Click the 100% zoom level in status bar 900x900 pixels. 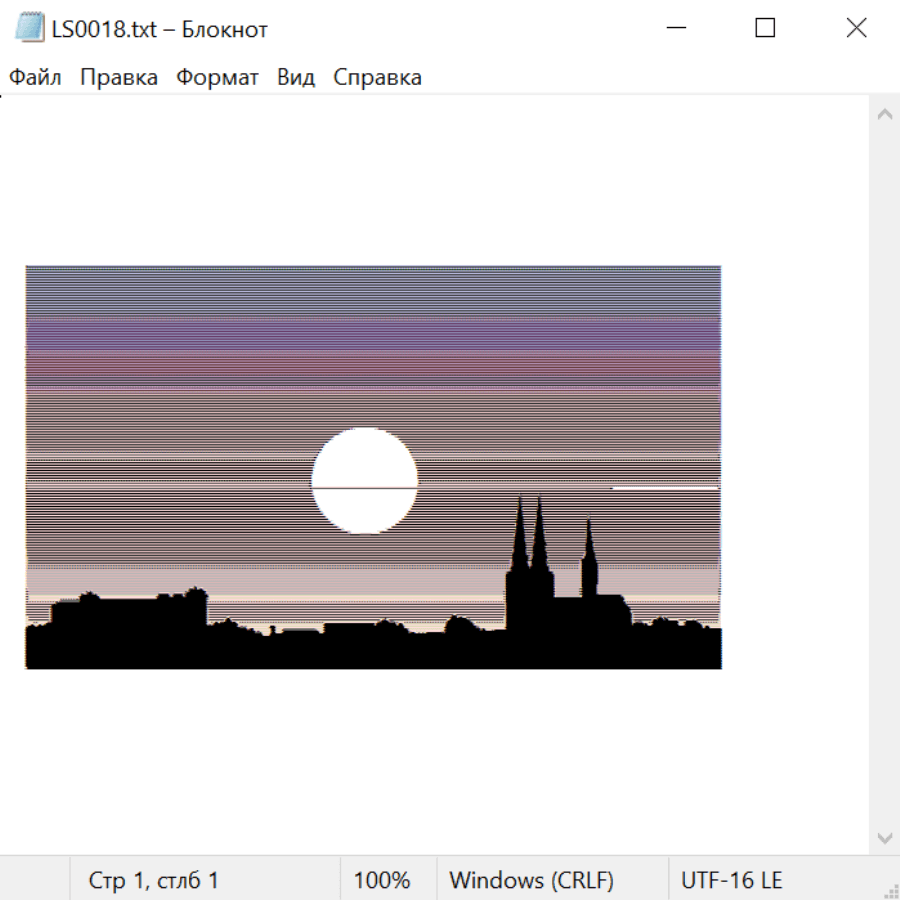[382, 880]
